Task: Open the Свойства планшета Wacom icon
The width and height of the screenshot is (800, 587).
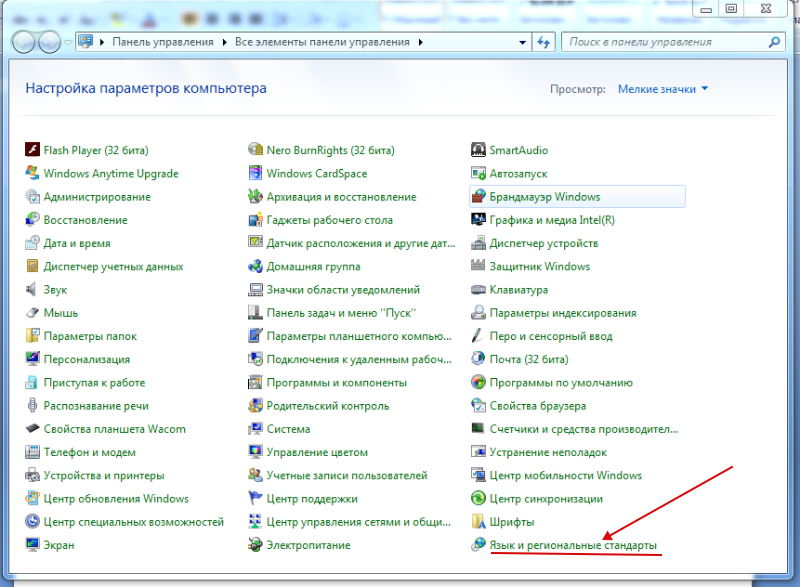Action: coord(32,428)
